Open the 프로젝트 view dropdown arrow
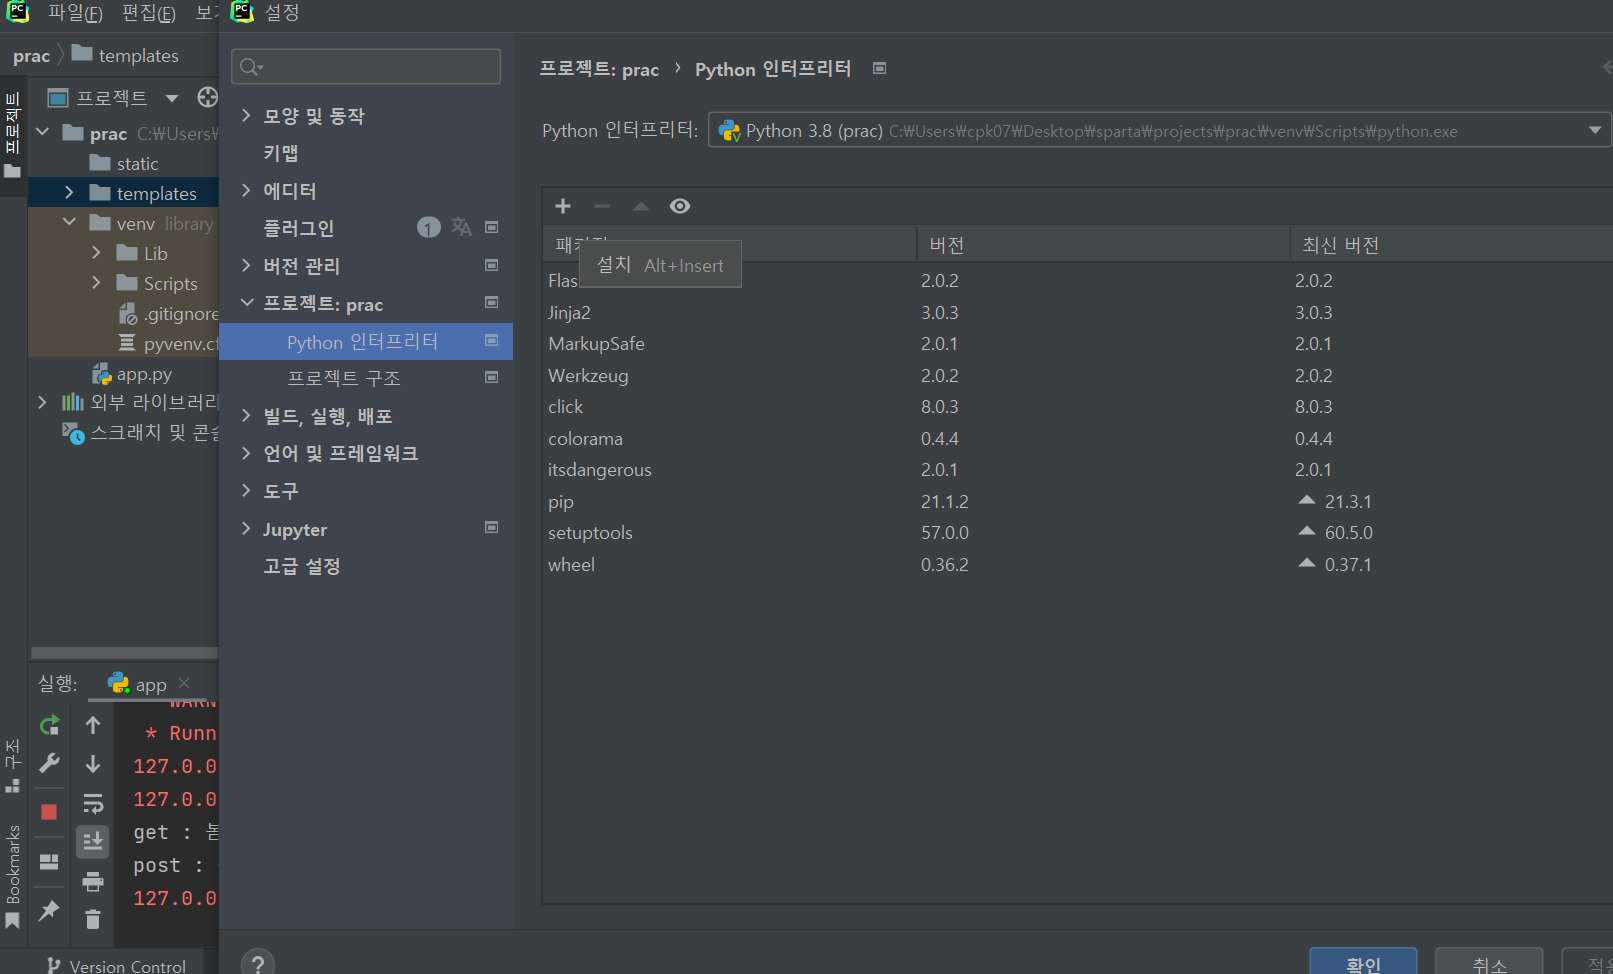The height and width of the screenshot is (974, 1613). tap(172, 98)
